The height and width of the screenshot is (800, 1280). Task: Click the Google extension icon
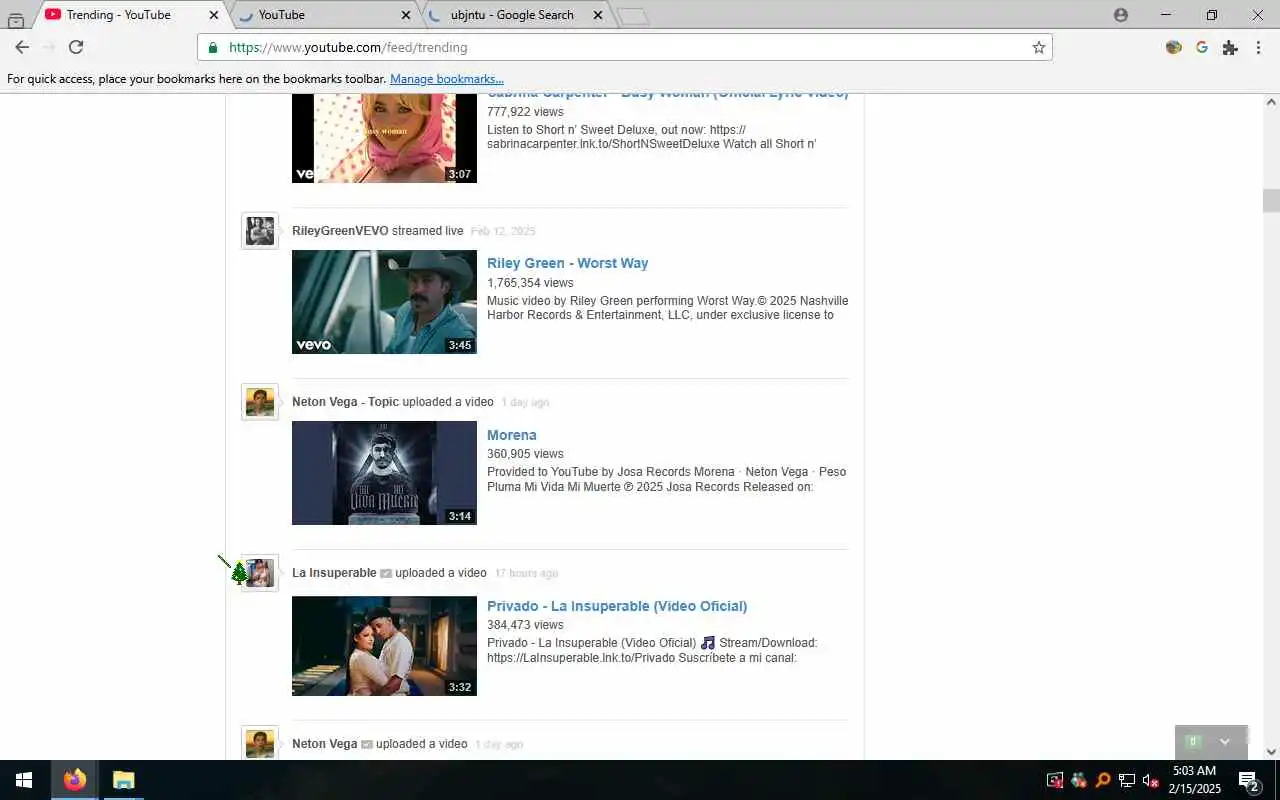pos(1202,47)
